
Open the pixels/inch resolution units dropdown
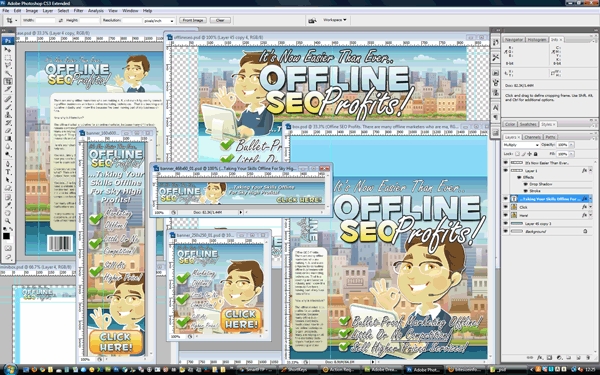[x=159, y=21]
